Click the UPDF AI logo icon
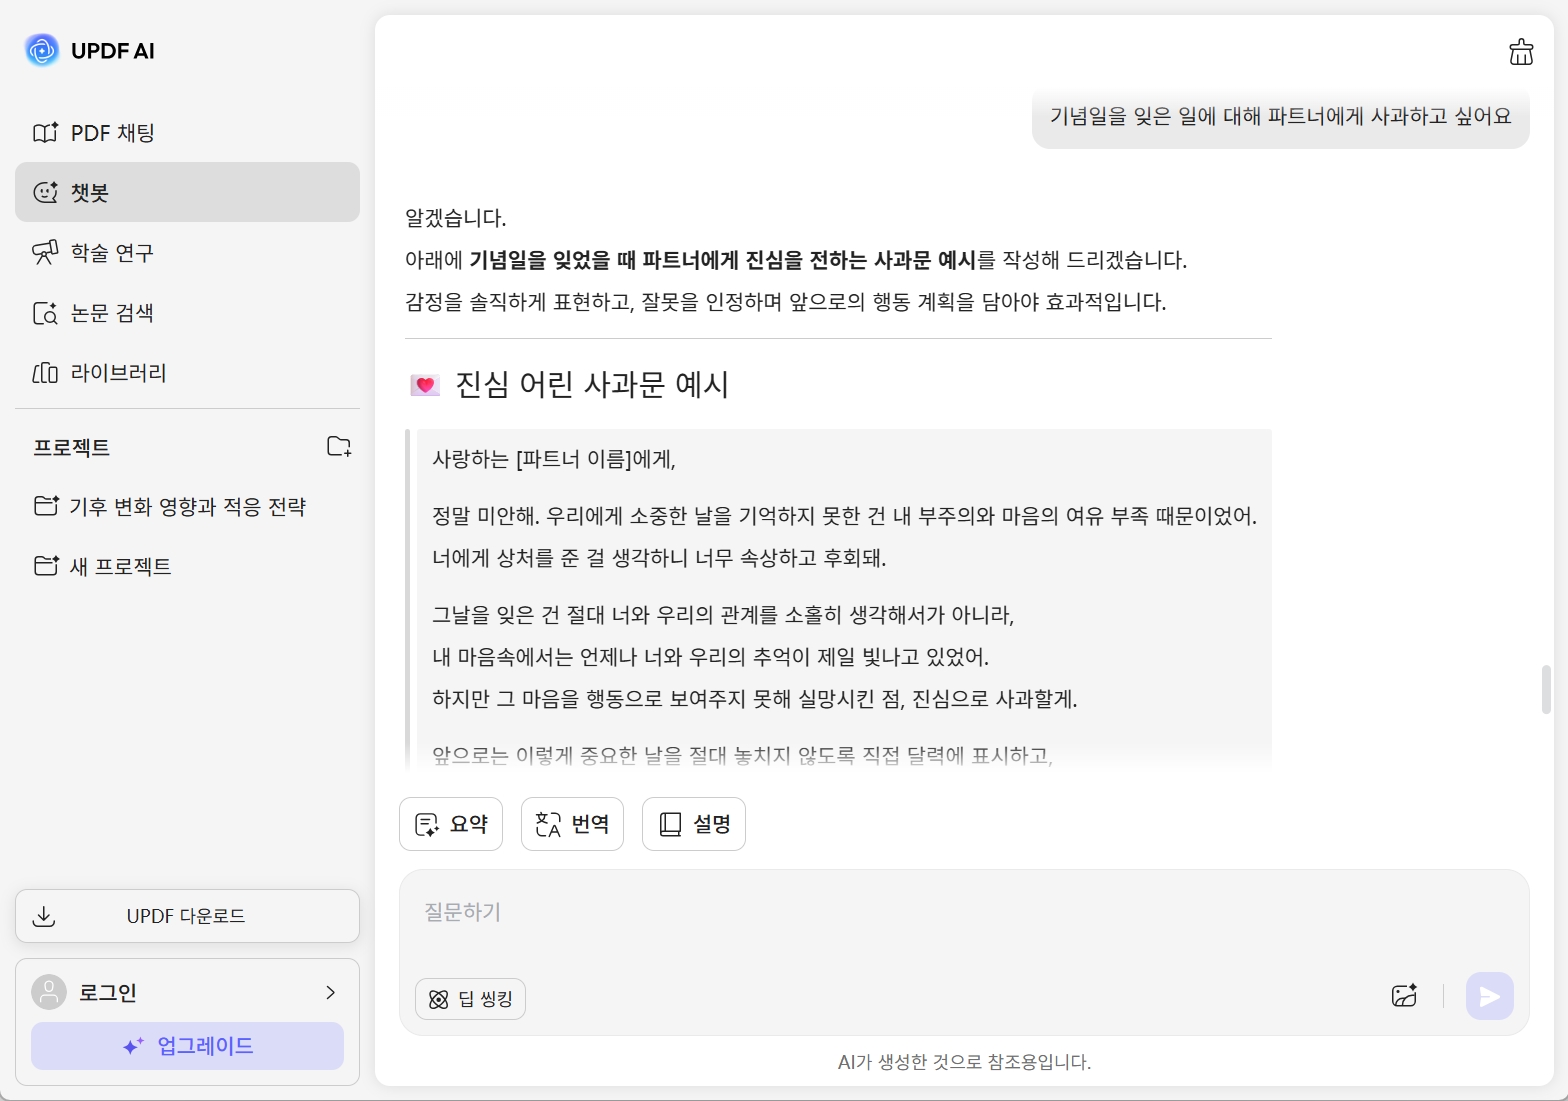 coord(42,50)
